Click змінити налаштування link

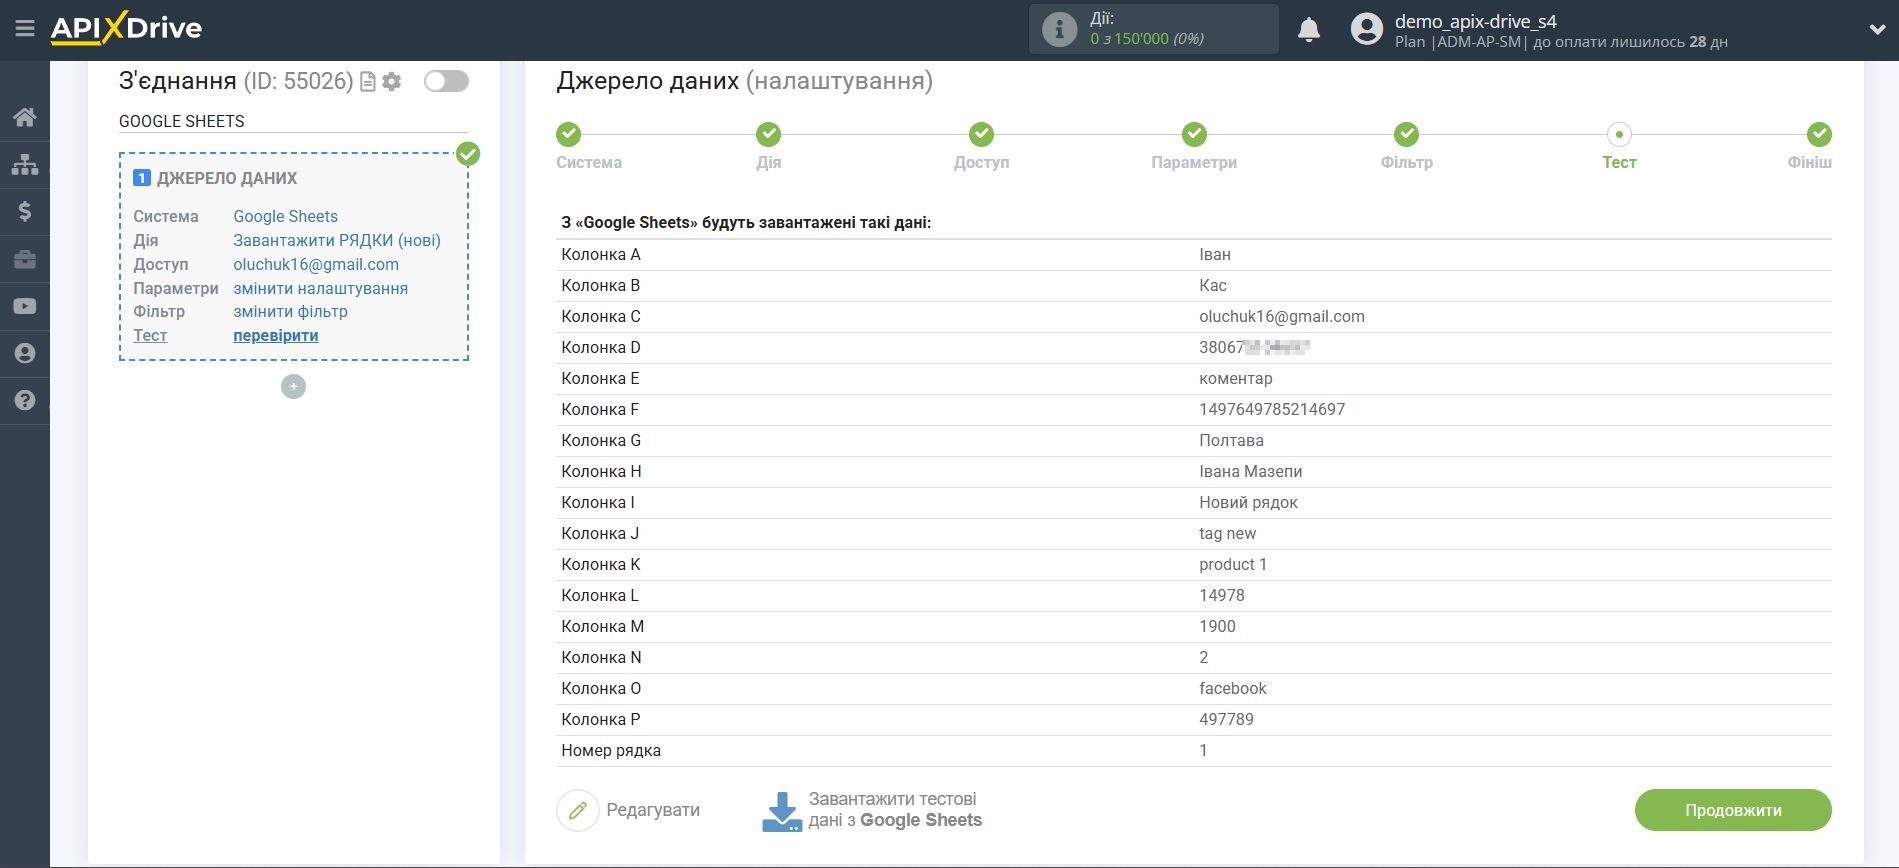pyautogui.click(x=320, y=288)
